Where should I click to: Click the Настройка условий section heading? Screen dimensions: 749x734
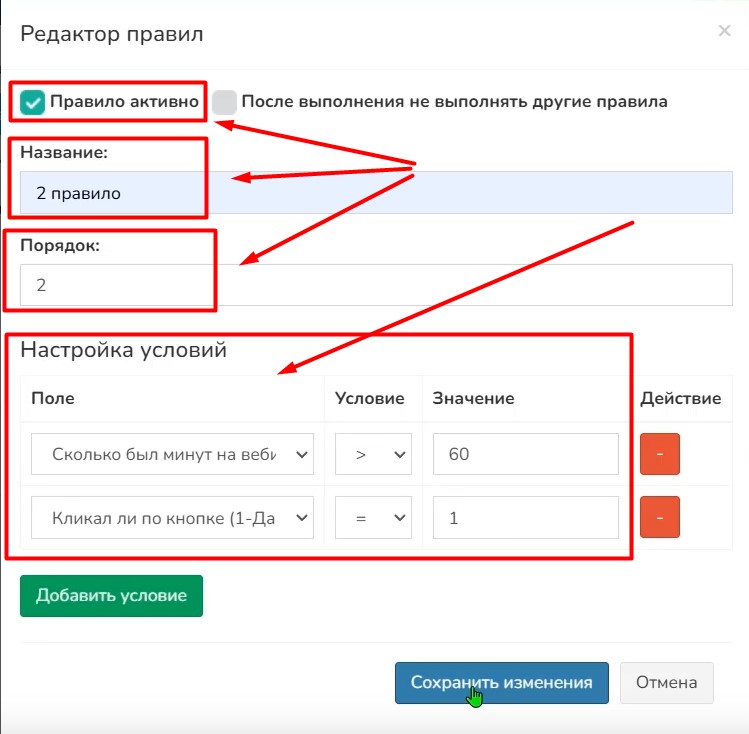pyautogui.click(x=123, y=351)
